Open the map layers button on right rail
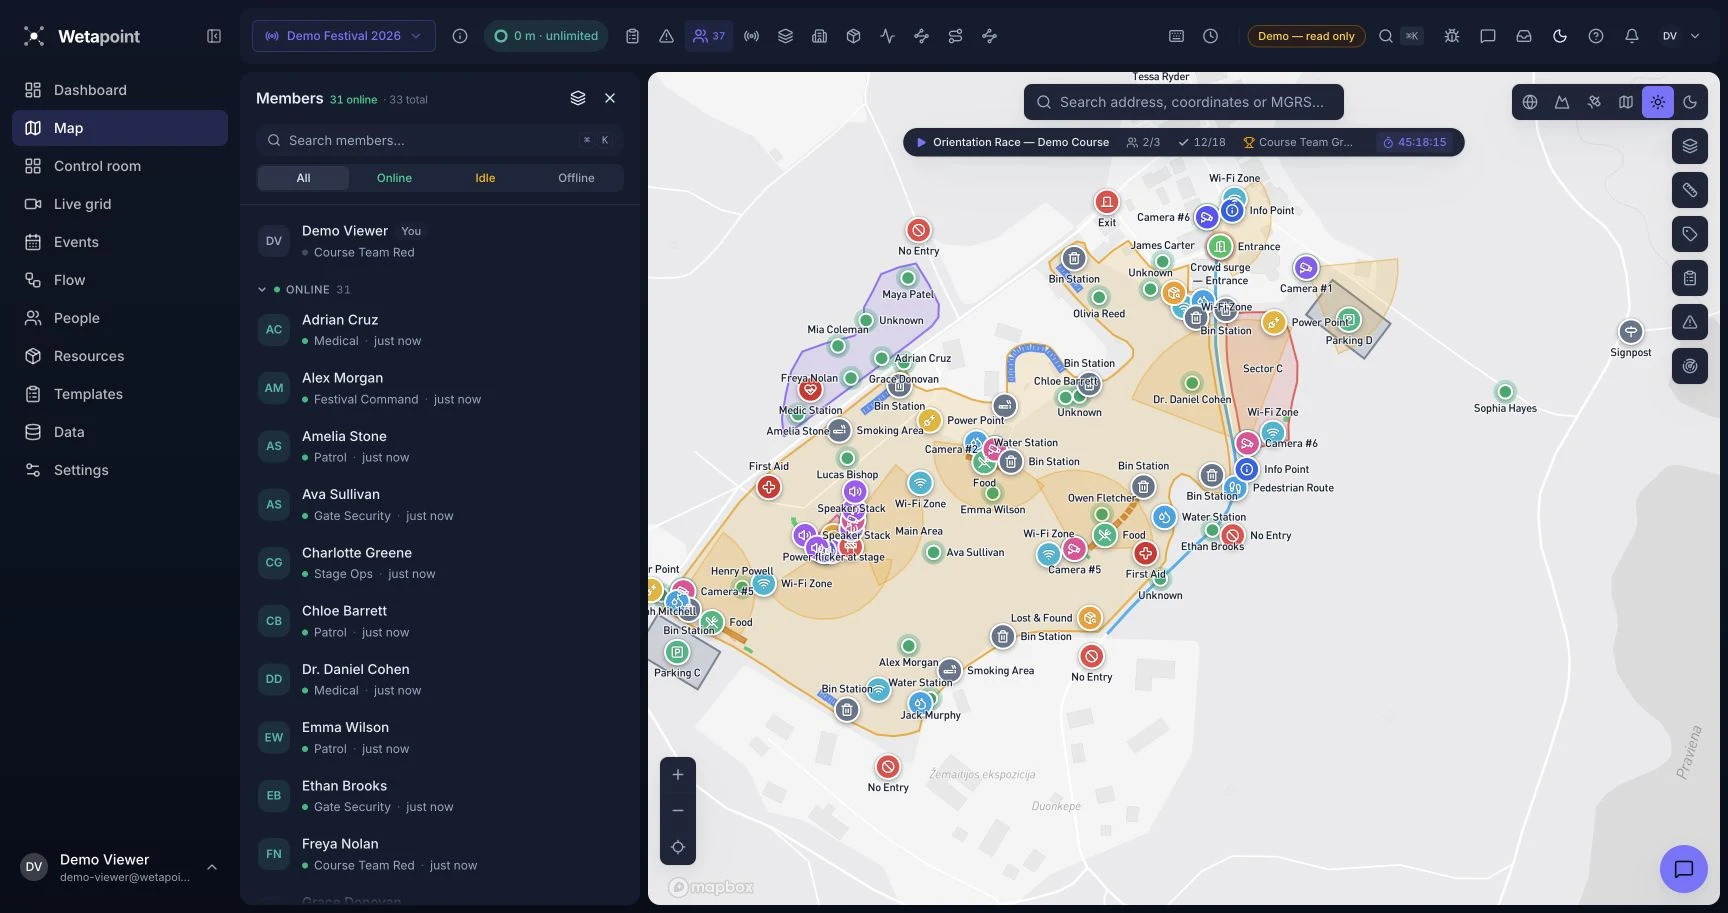This screenshot has height=913, width=1728. pos(1690,146)
